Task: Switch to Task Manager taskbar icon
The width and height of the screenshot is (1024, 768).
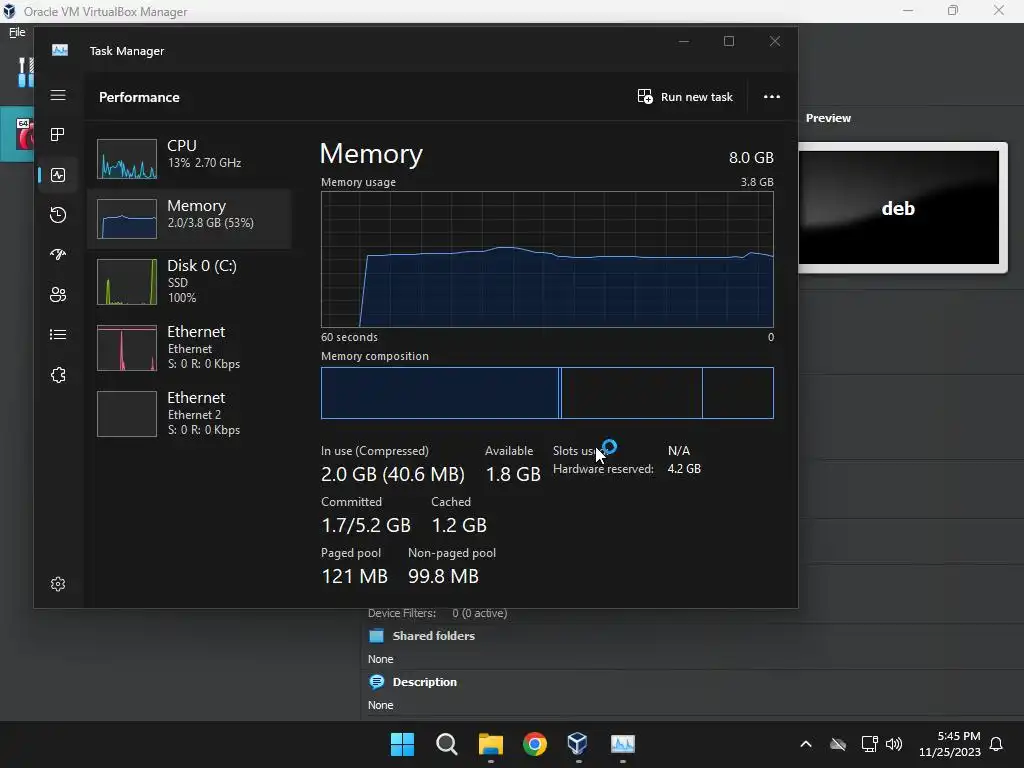Action: pos(622,744)
